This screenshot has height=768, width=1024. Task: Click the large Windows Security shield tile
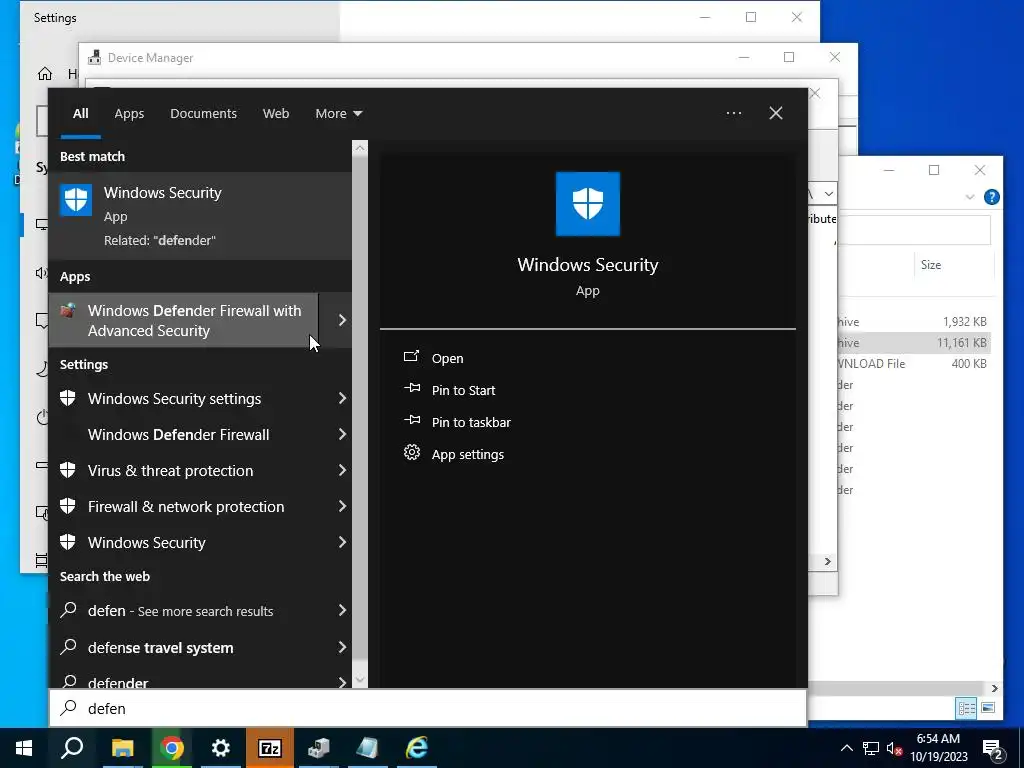point(587,204)
